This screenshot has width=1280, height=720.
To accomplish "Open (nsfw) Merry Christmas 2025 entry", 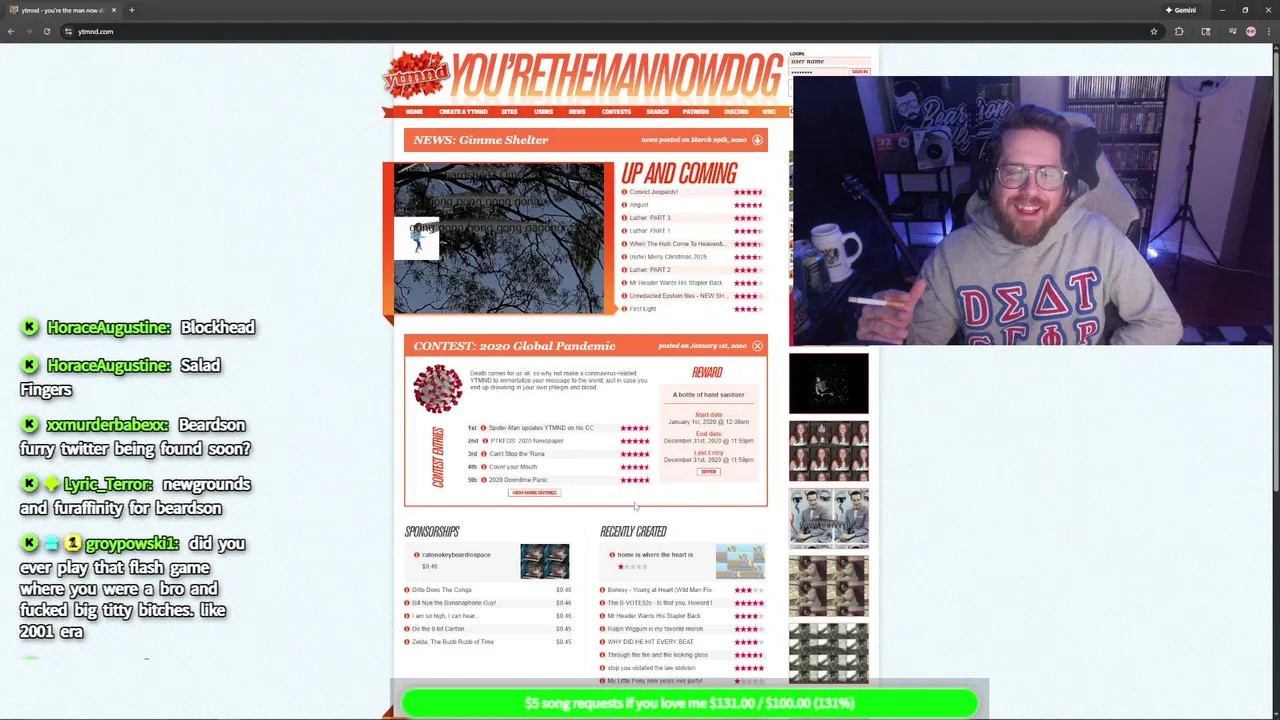I will (668, 257).
